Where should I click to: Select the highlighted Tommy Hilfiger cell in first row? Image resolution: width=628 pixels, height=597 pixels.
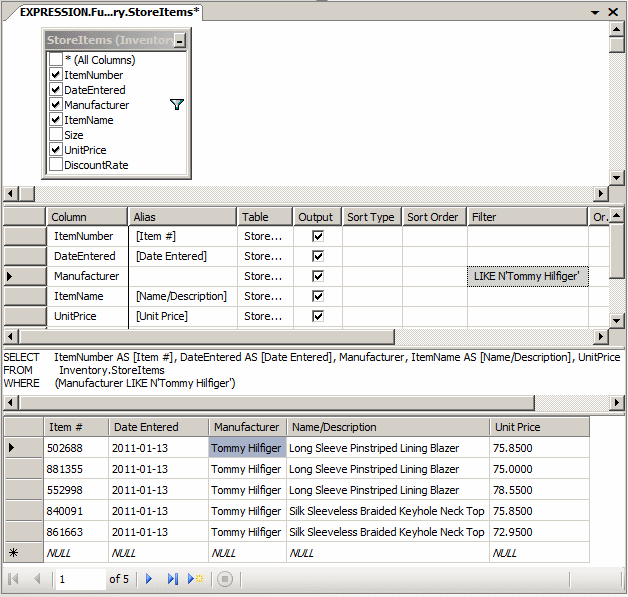tap(247, 448)
